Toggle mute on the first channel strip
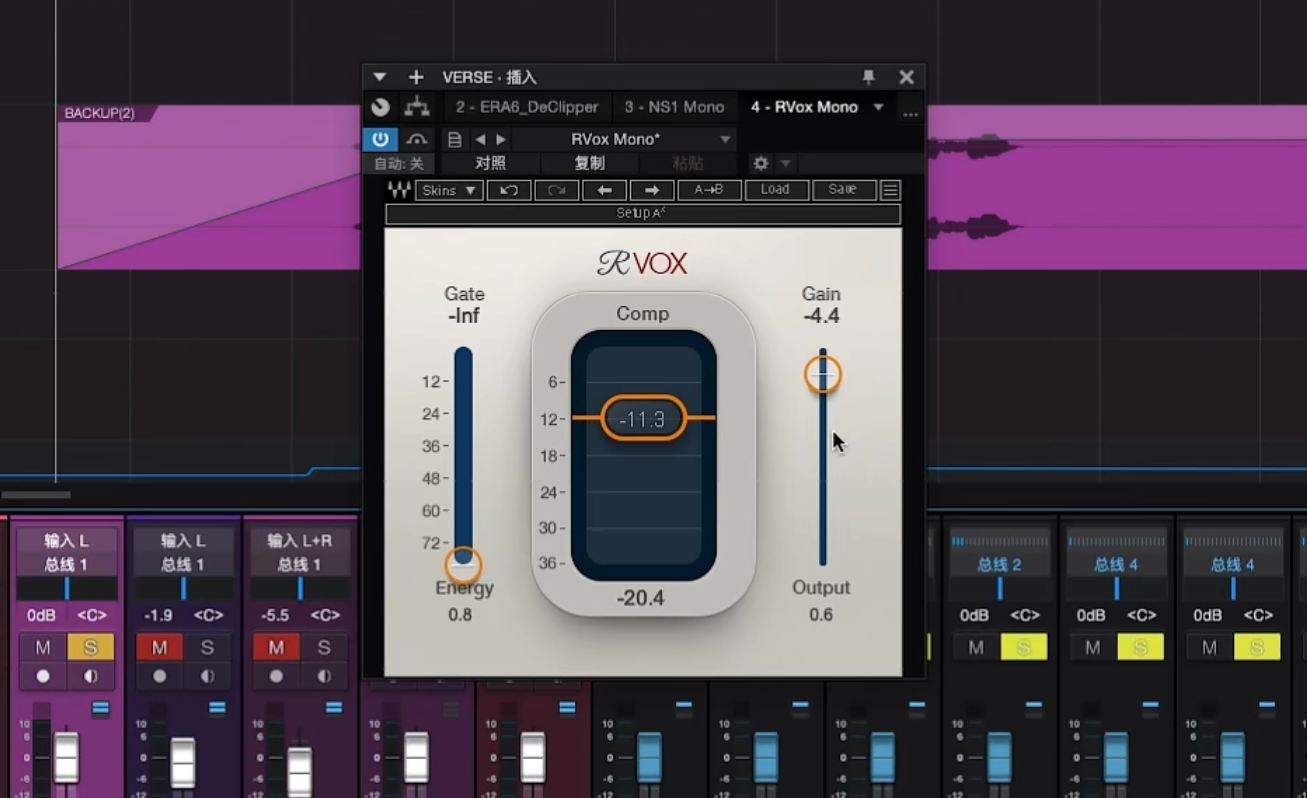Image resolution: width=1307 pixels, height=798 pixels. (43, 647)
